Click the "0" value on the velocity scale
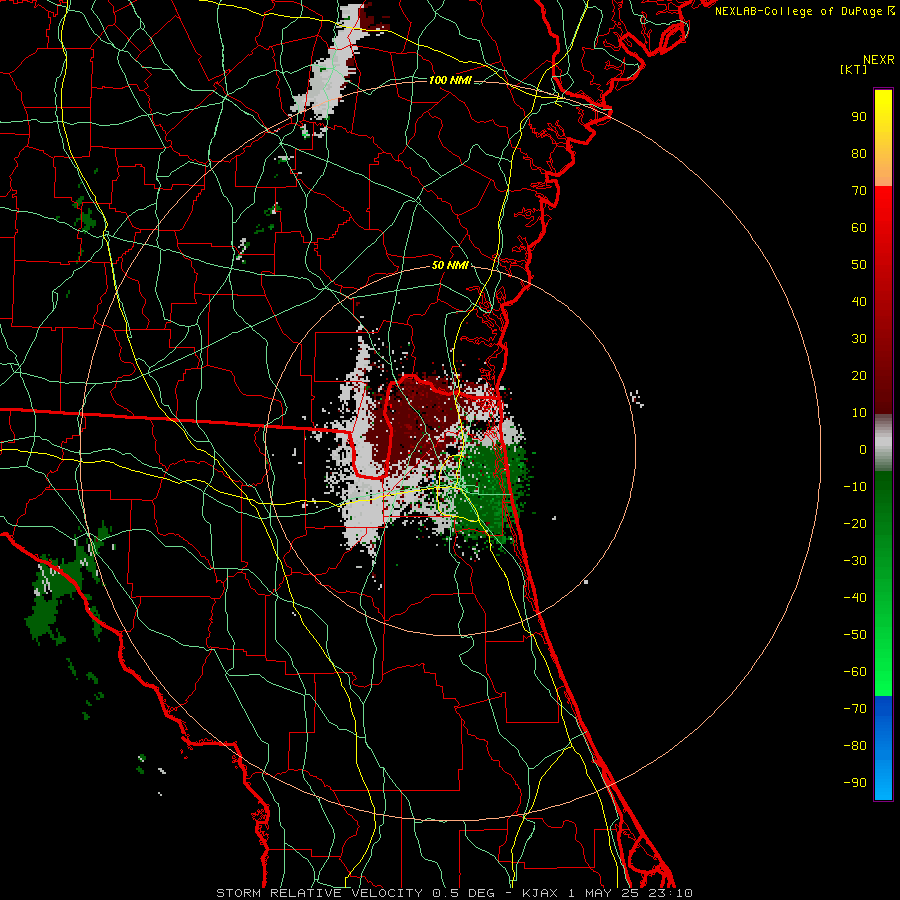The width and height of the screenshot is (900, 900). coord(863,449)
